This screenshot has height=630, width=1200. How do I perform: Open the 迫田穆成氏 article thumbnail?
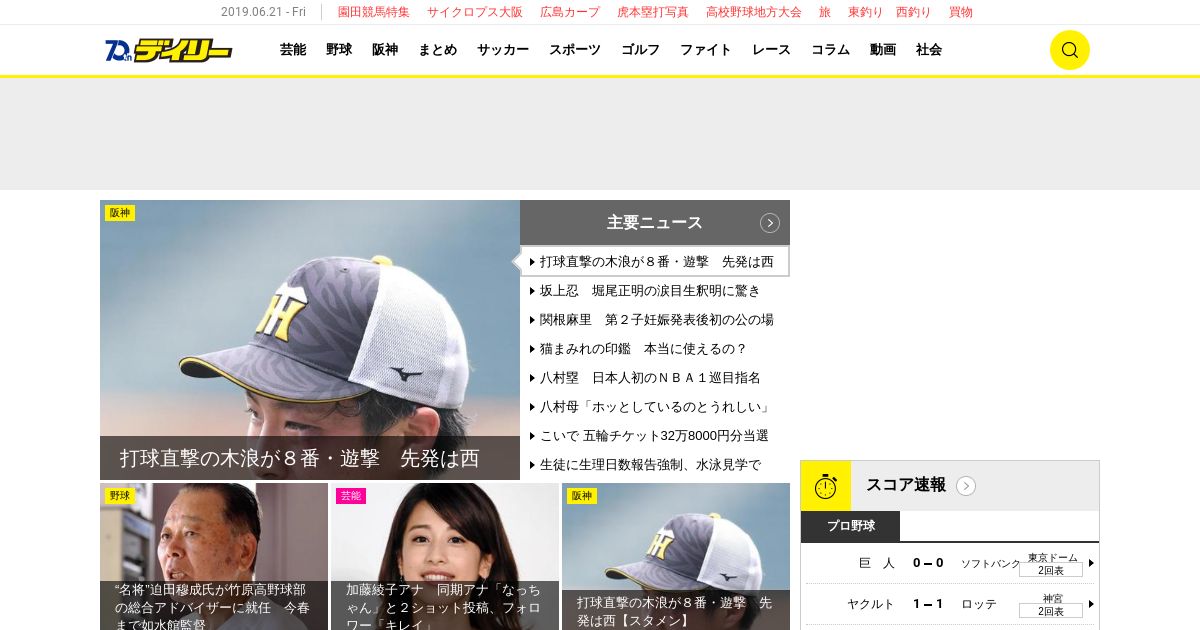coord(214,556)
